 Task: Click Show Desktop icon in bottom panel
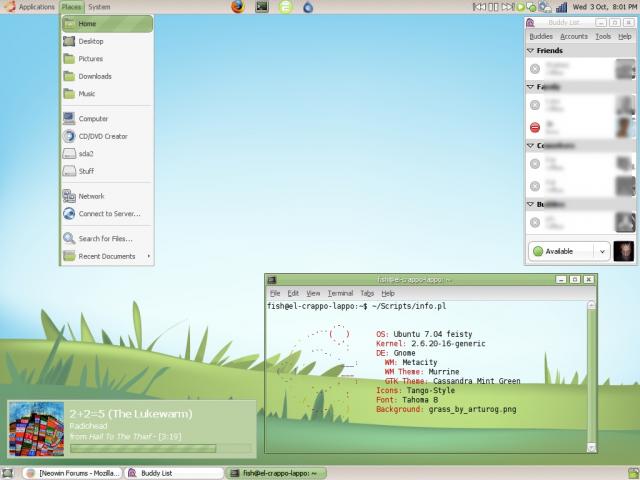(8, 473)
